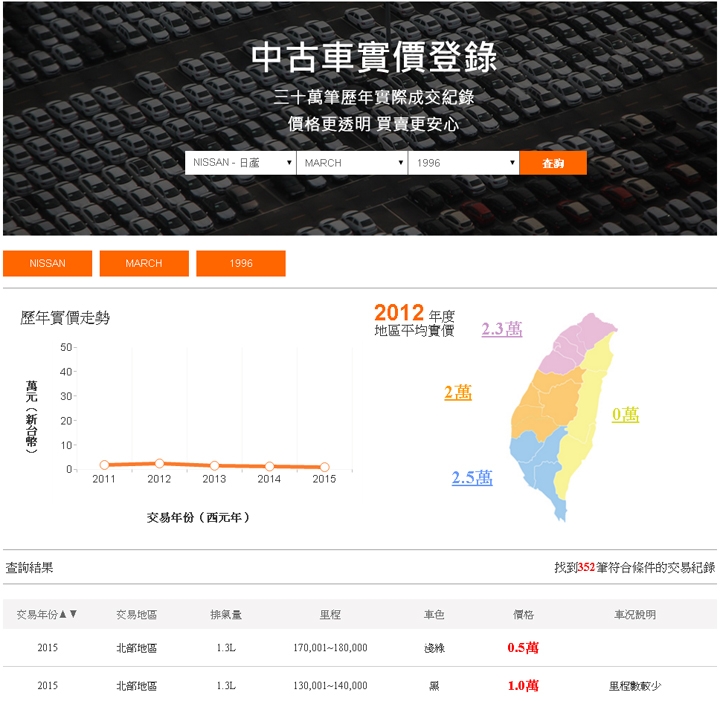
Task: Click the 170,001~180,000 mileage cell
Action: coord(330,648)
